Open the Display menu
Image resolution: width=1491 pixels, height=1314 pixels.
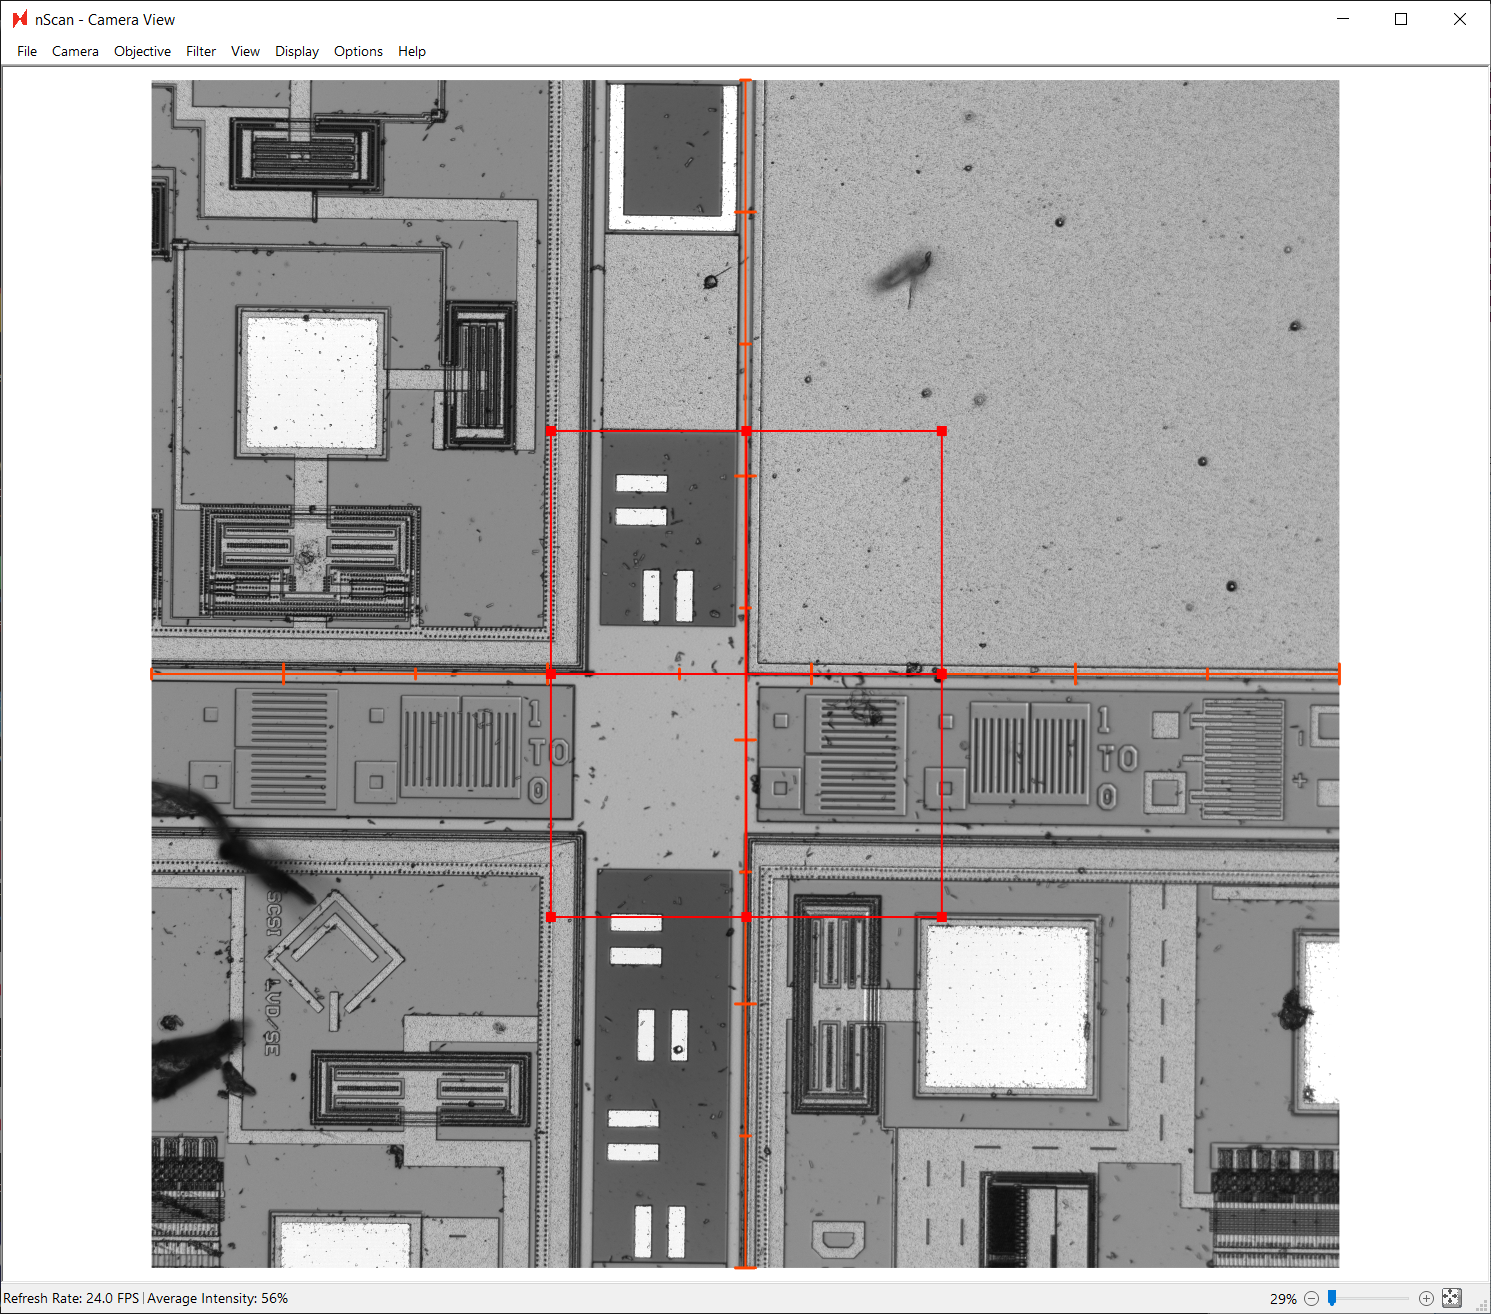coord(296,51)
